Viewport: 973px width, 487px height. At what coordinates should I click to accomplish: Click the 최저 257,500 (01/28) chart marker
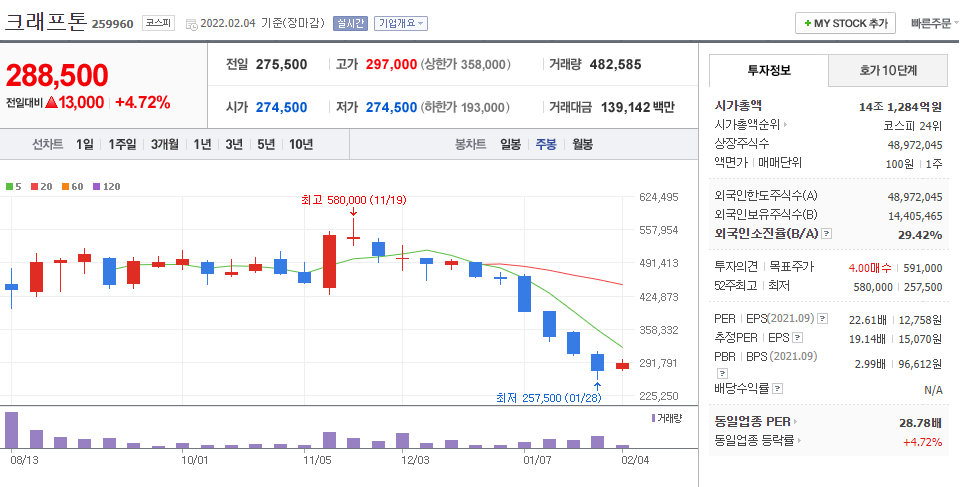(x=549, y=398)
